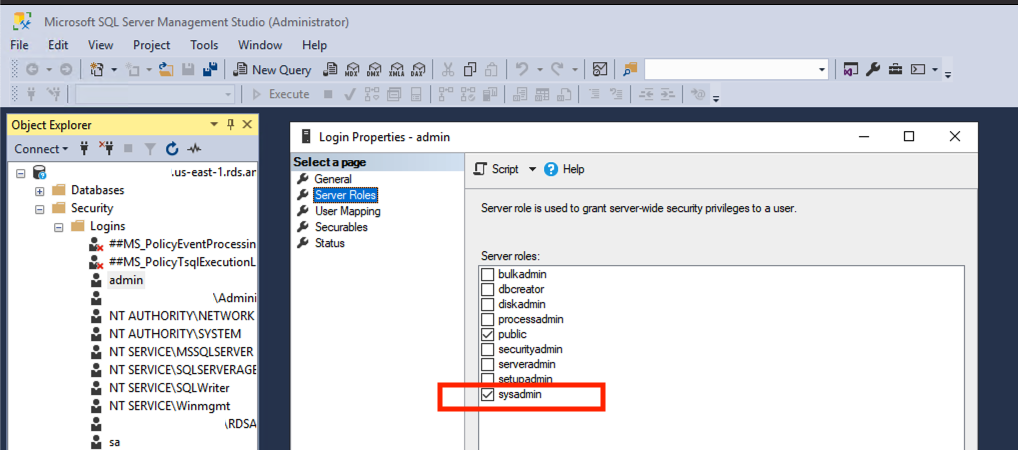The height and width of the screenshot is (450, 1018).
Task: Select the Server Roles page
Action: pos(345,195)
